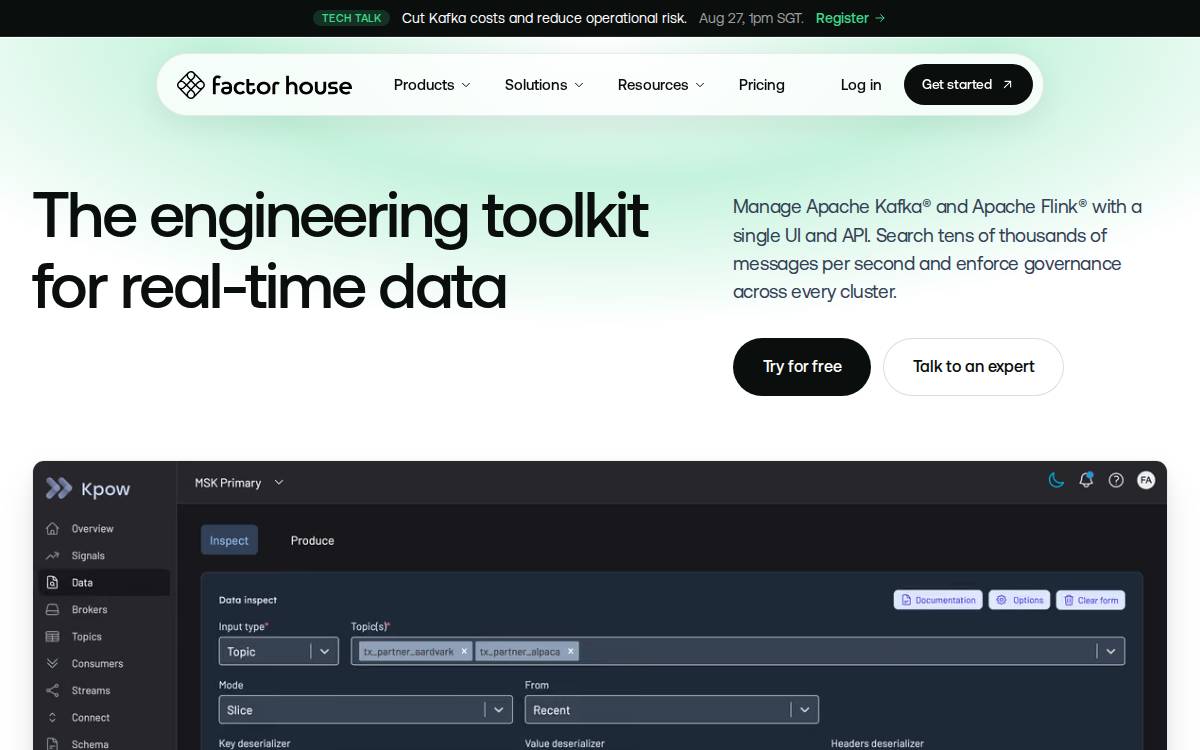Click the Kpow logo icon
Image resolution: width=1200 pixels, height=750 pixels.
(x=59, y=488)
